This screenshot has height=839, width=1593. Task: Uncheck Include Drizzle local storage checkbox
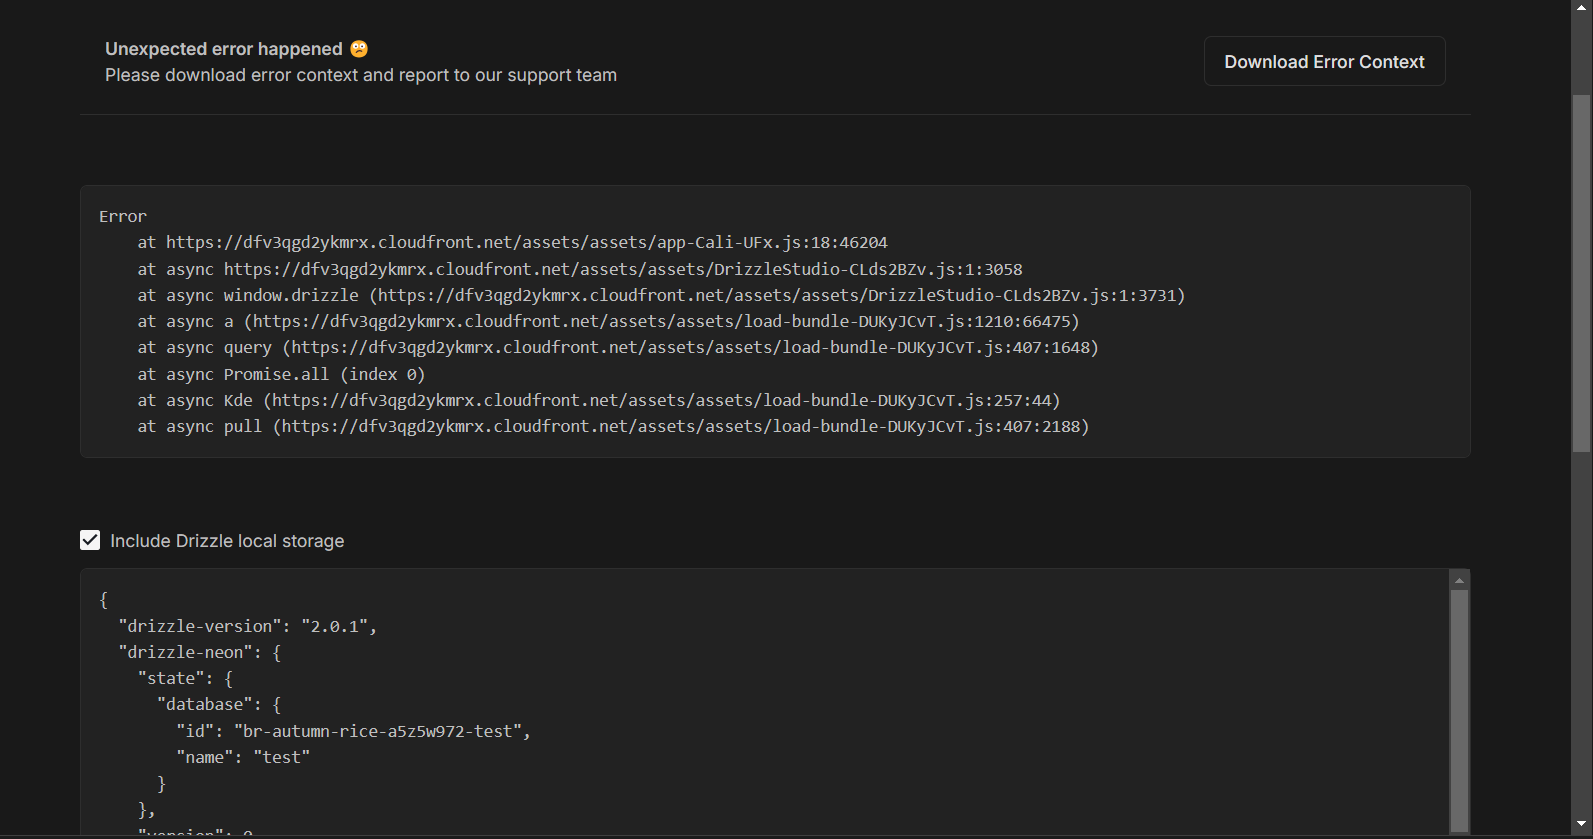coord(90,540)
